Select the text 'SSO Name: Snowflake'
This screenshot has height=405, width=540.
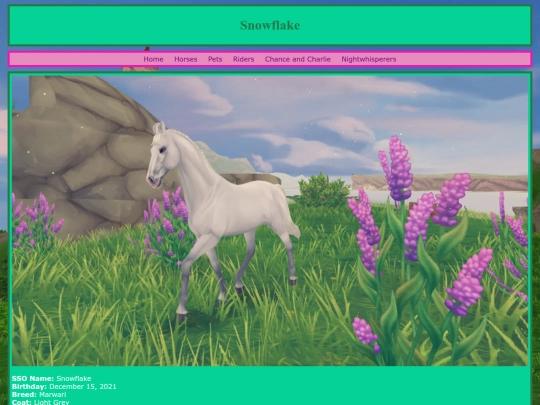tap(51, 378)
